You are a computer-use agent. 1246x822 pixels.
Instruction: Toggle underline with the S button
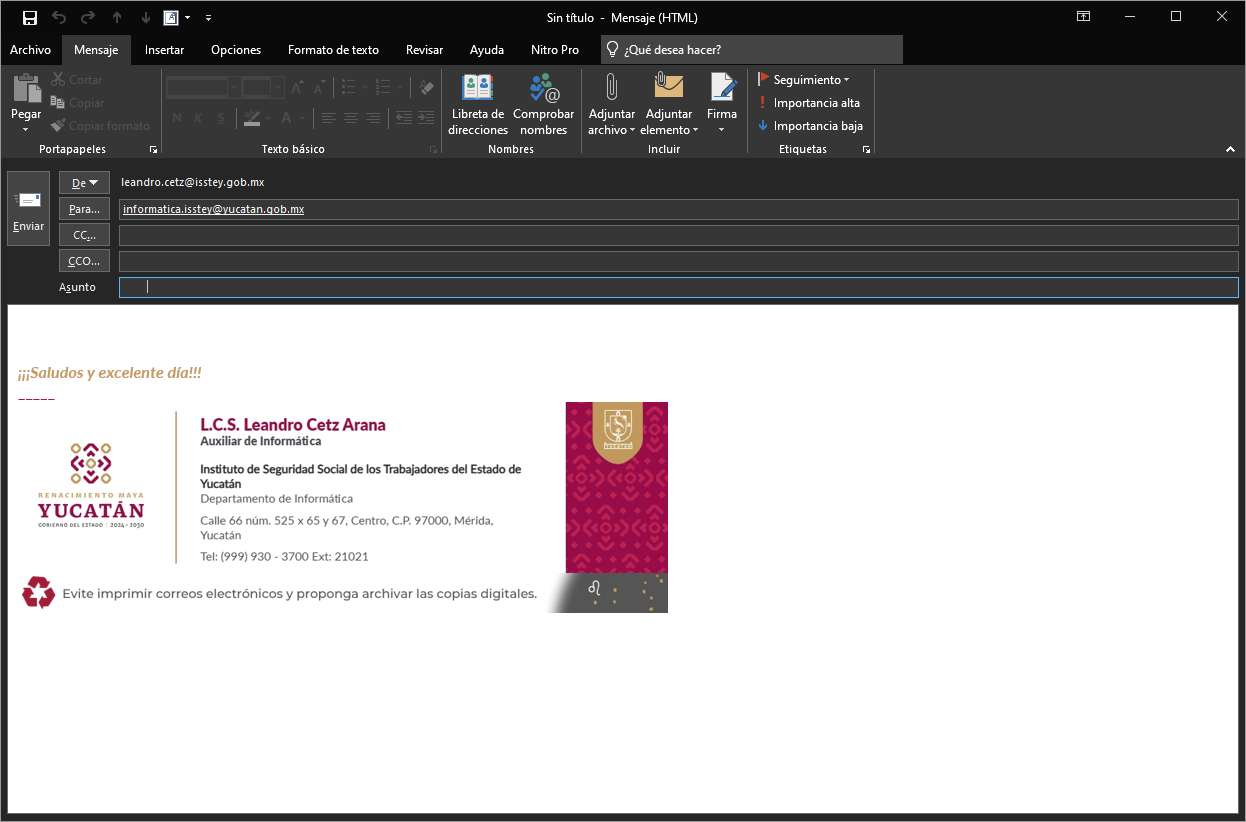(x=220, y=118)
